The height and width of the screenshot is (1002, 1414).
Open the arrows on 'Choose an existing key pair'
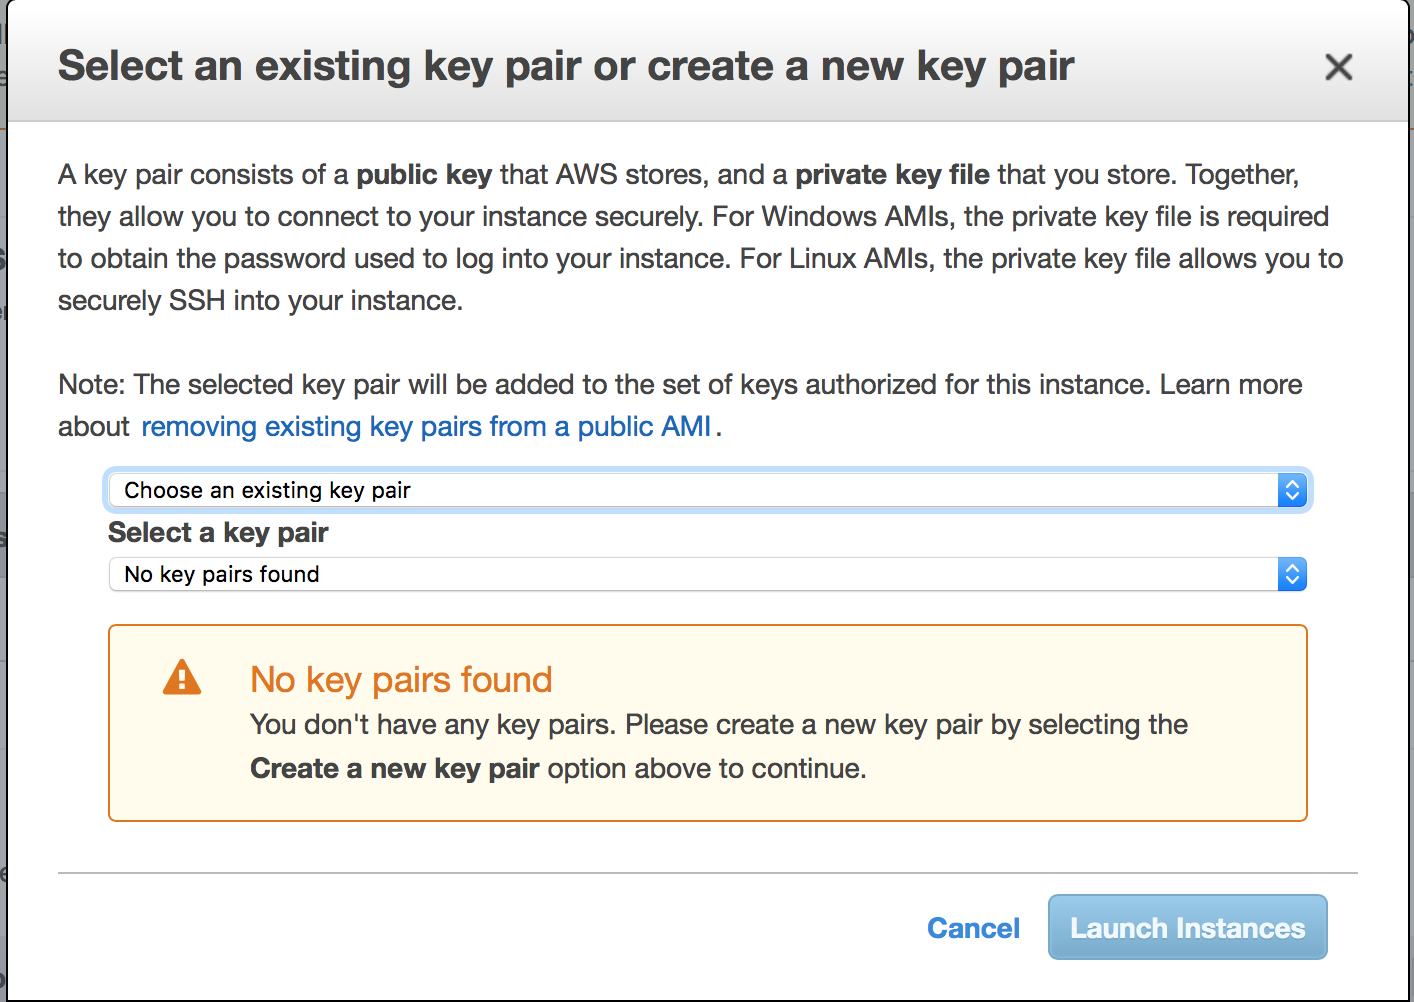pos(1292,490)
